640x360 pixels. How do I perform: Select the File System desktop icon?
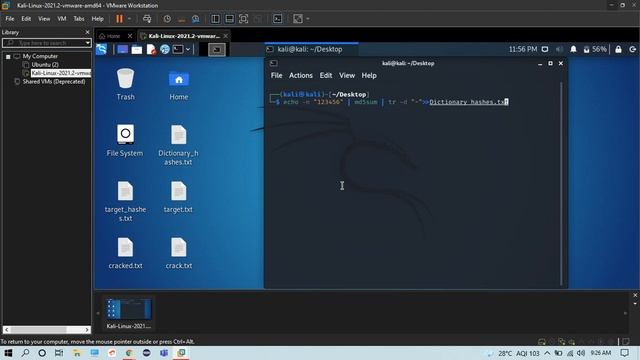125,141
